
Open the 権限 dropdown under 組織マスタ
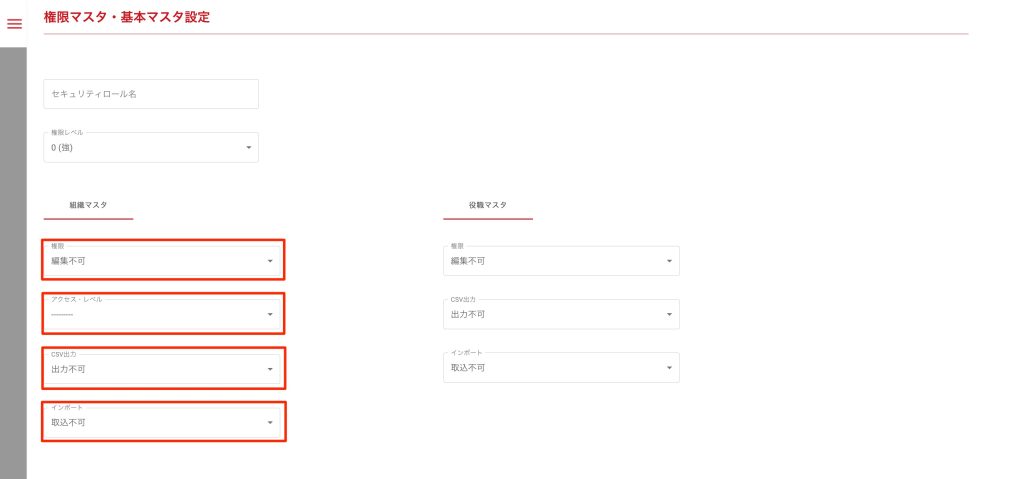(x=155, y=261)
